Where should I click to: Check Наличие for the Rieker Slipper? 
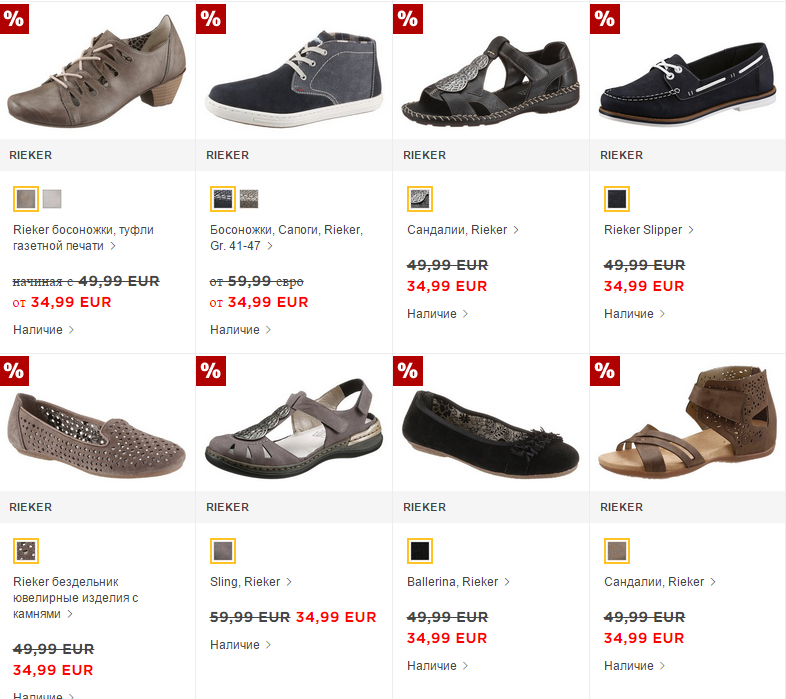[629, 314]
